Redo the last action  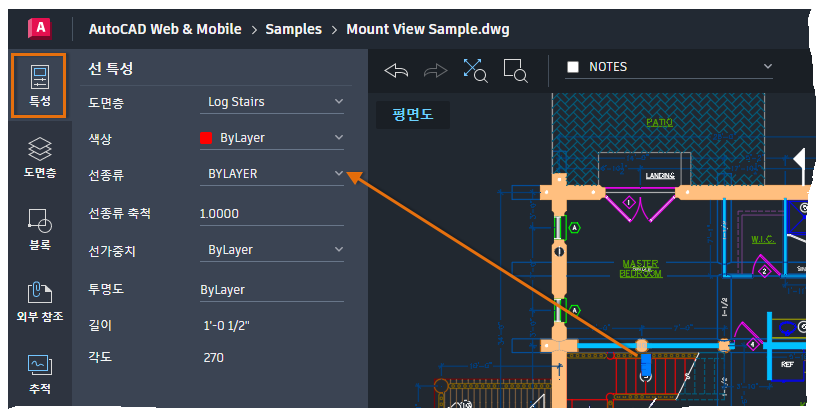coord(435,71)
